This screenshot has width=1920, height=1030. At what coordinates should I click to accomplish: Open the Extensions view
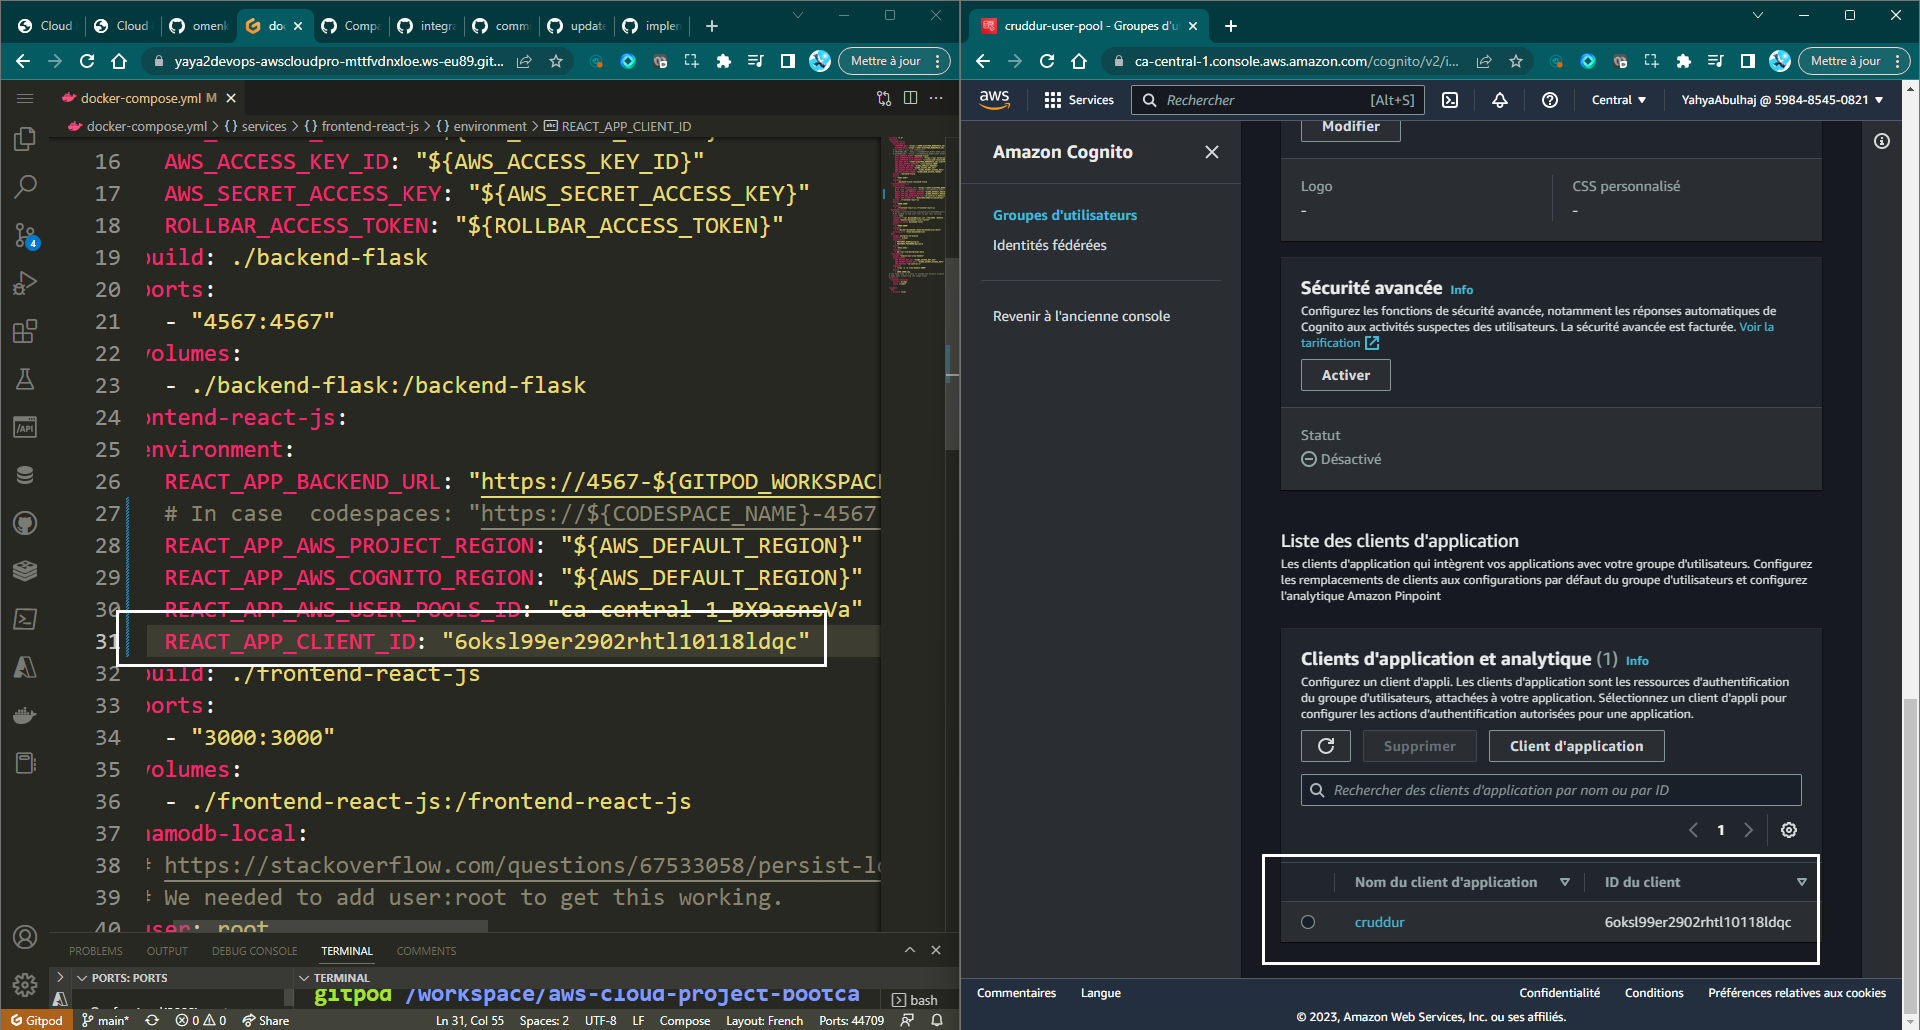(25, 331)
